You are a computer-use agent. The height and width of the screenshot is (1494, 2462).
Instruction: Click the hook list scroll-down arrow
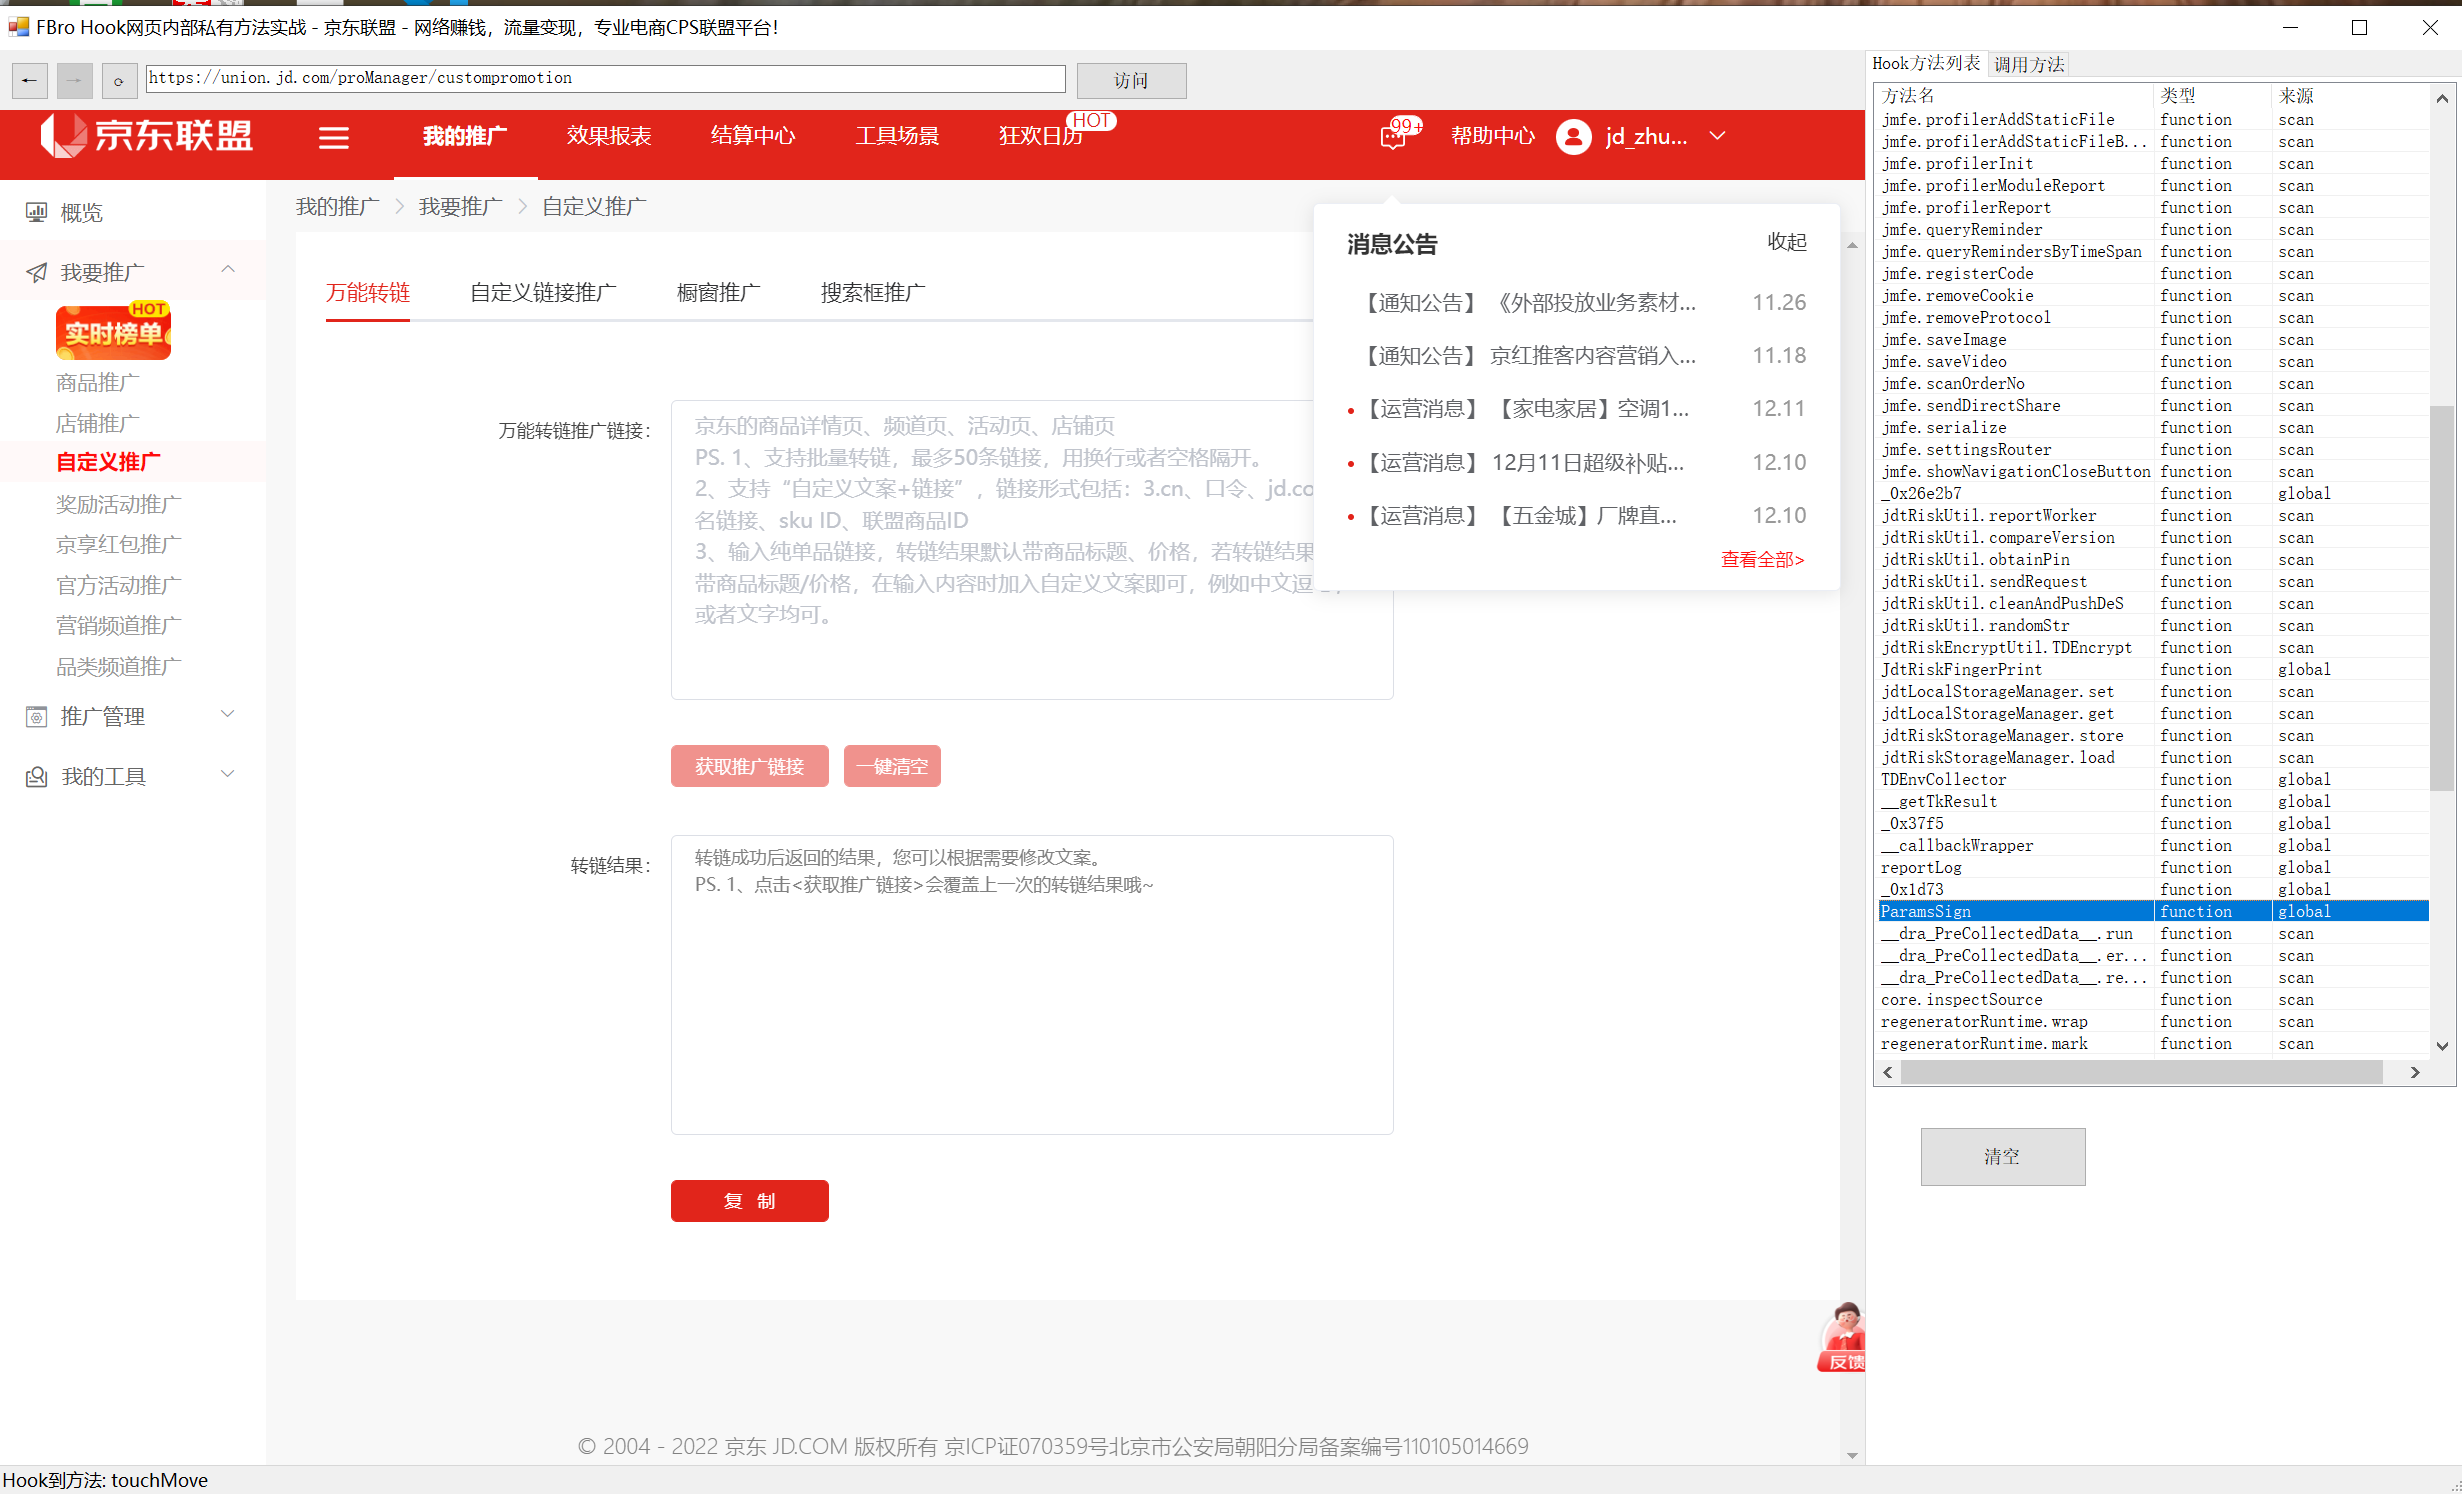tap(2441, 1046)
